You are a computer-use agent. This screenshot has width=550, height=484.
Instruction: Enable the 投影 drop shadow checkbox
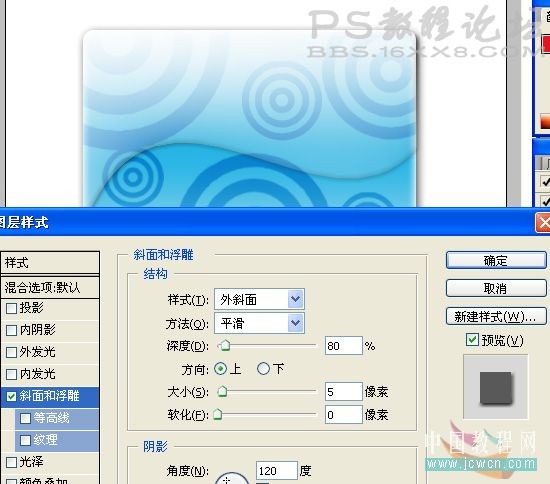click(12, 308)
